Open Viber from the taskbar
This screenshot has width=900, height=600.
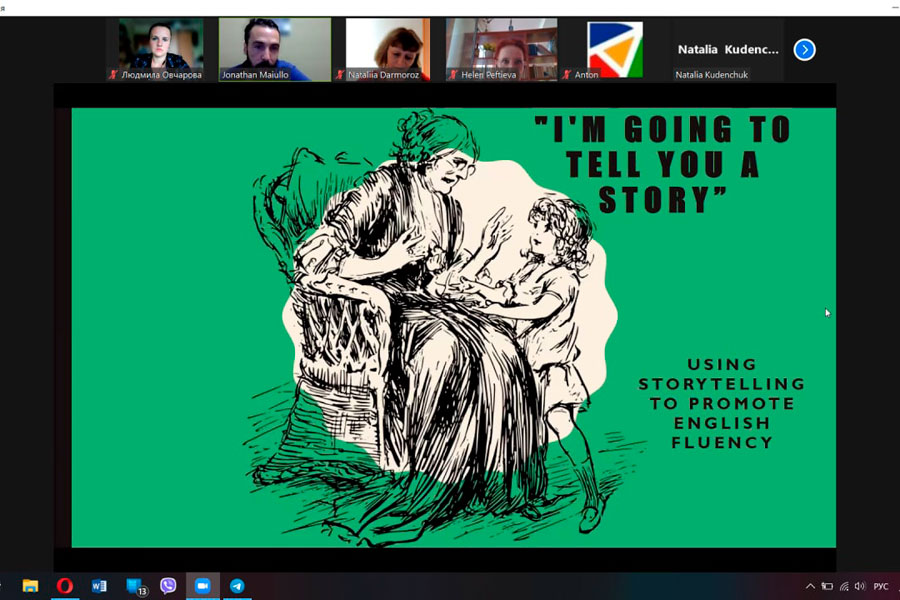click(168, 586)
